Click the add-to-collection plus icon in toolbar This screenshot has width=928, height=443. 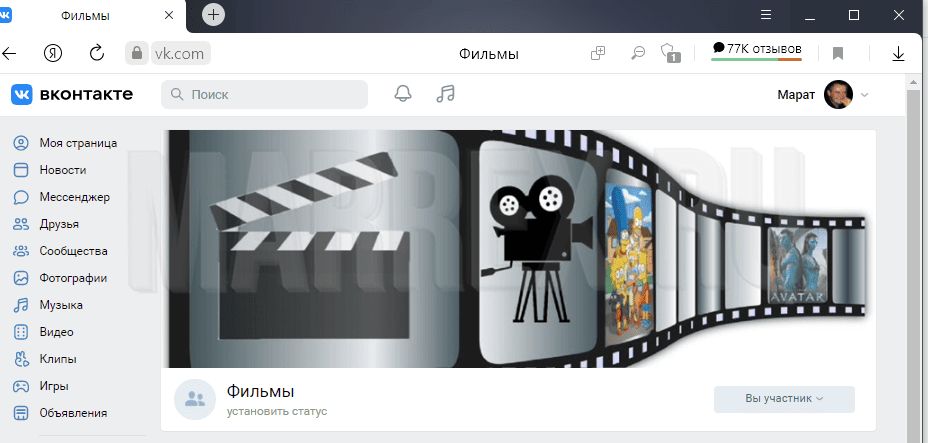coord(598,53)
